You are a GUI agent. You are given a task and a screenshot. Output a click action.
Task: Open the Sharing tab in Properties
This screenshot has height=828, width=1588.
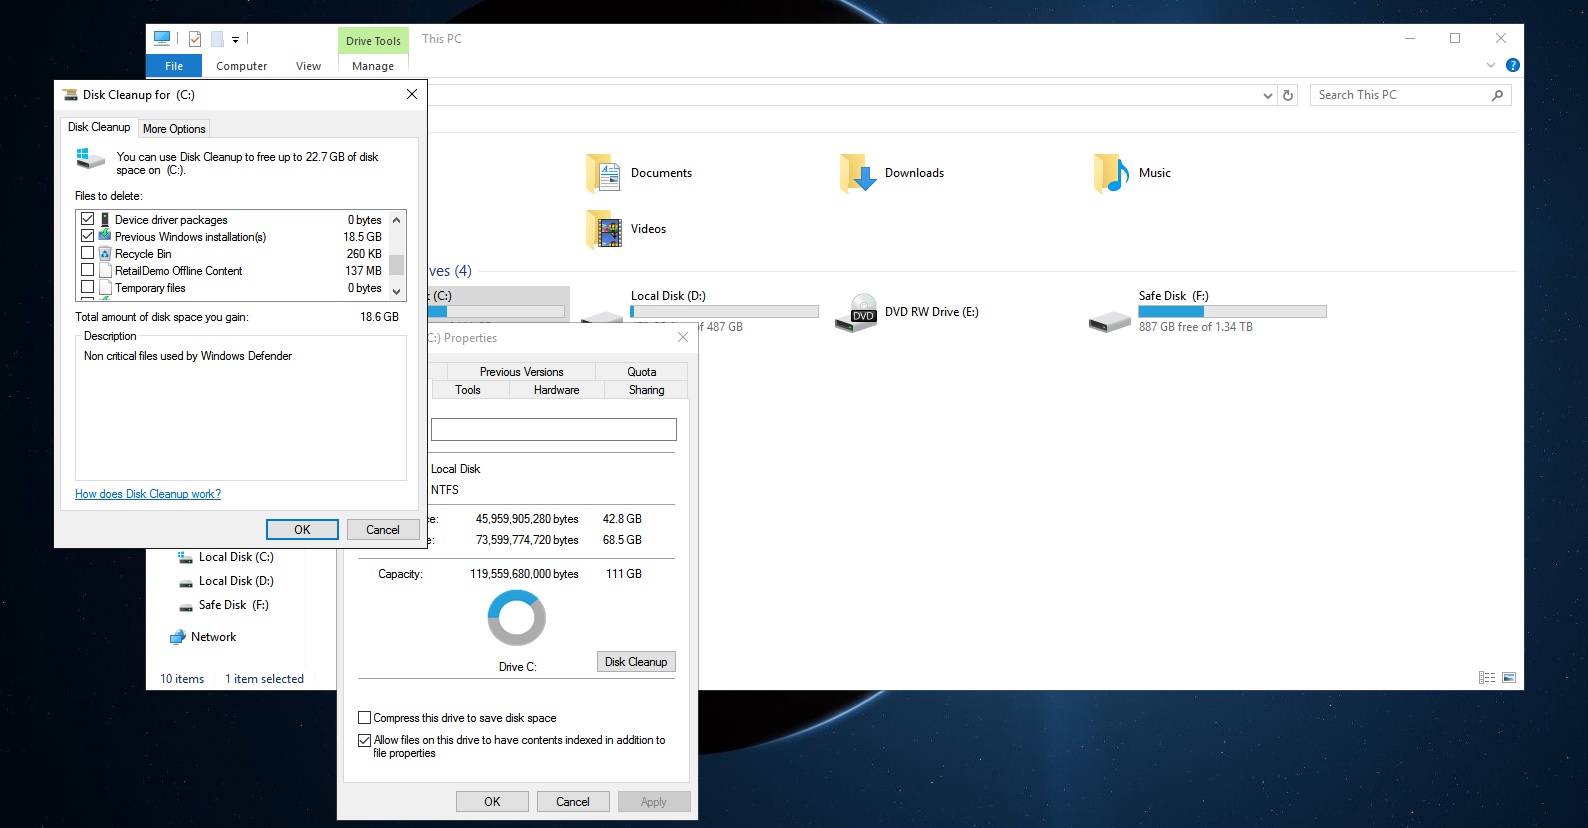647,390
